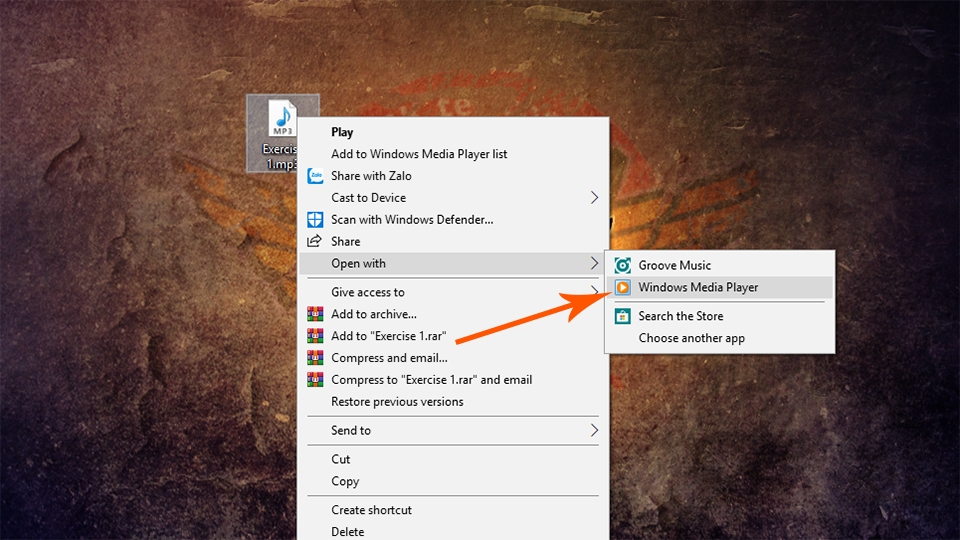Select Create shortcut

click(453, 510)
